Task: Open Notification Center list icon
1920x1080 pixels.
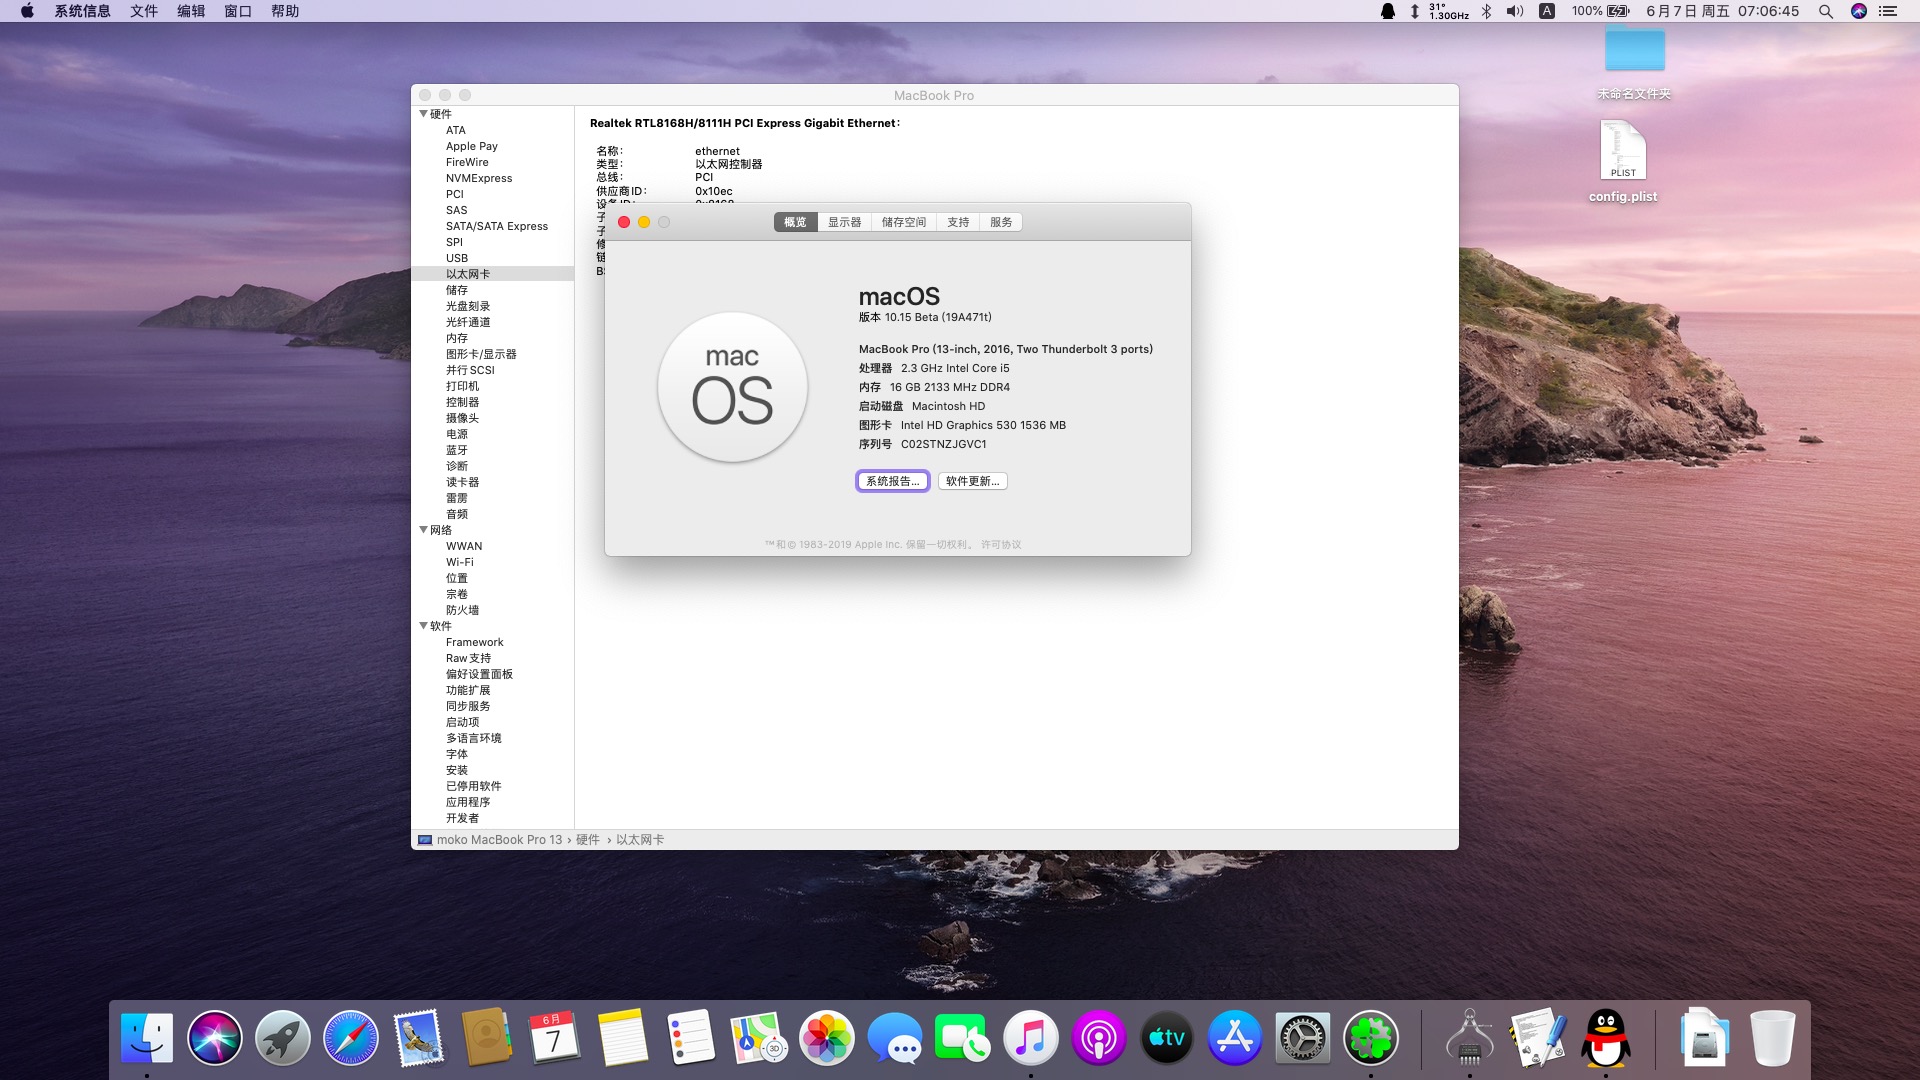Action: coord(1888,11)
